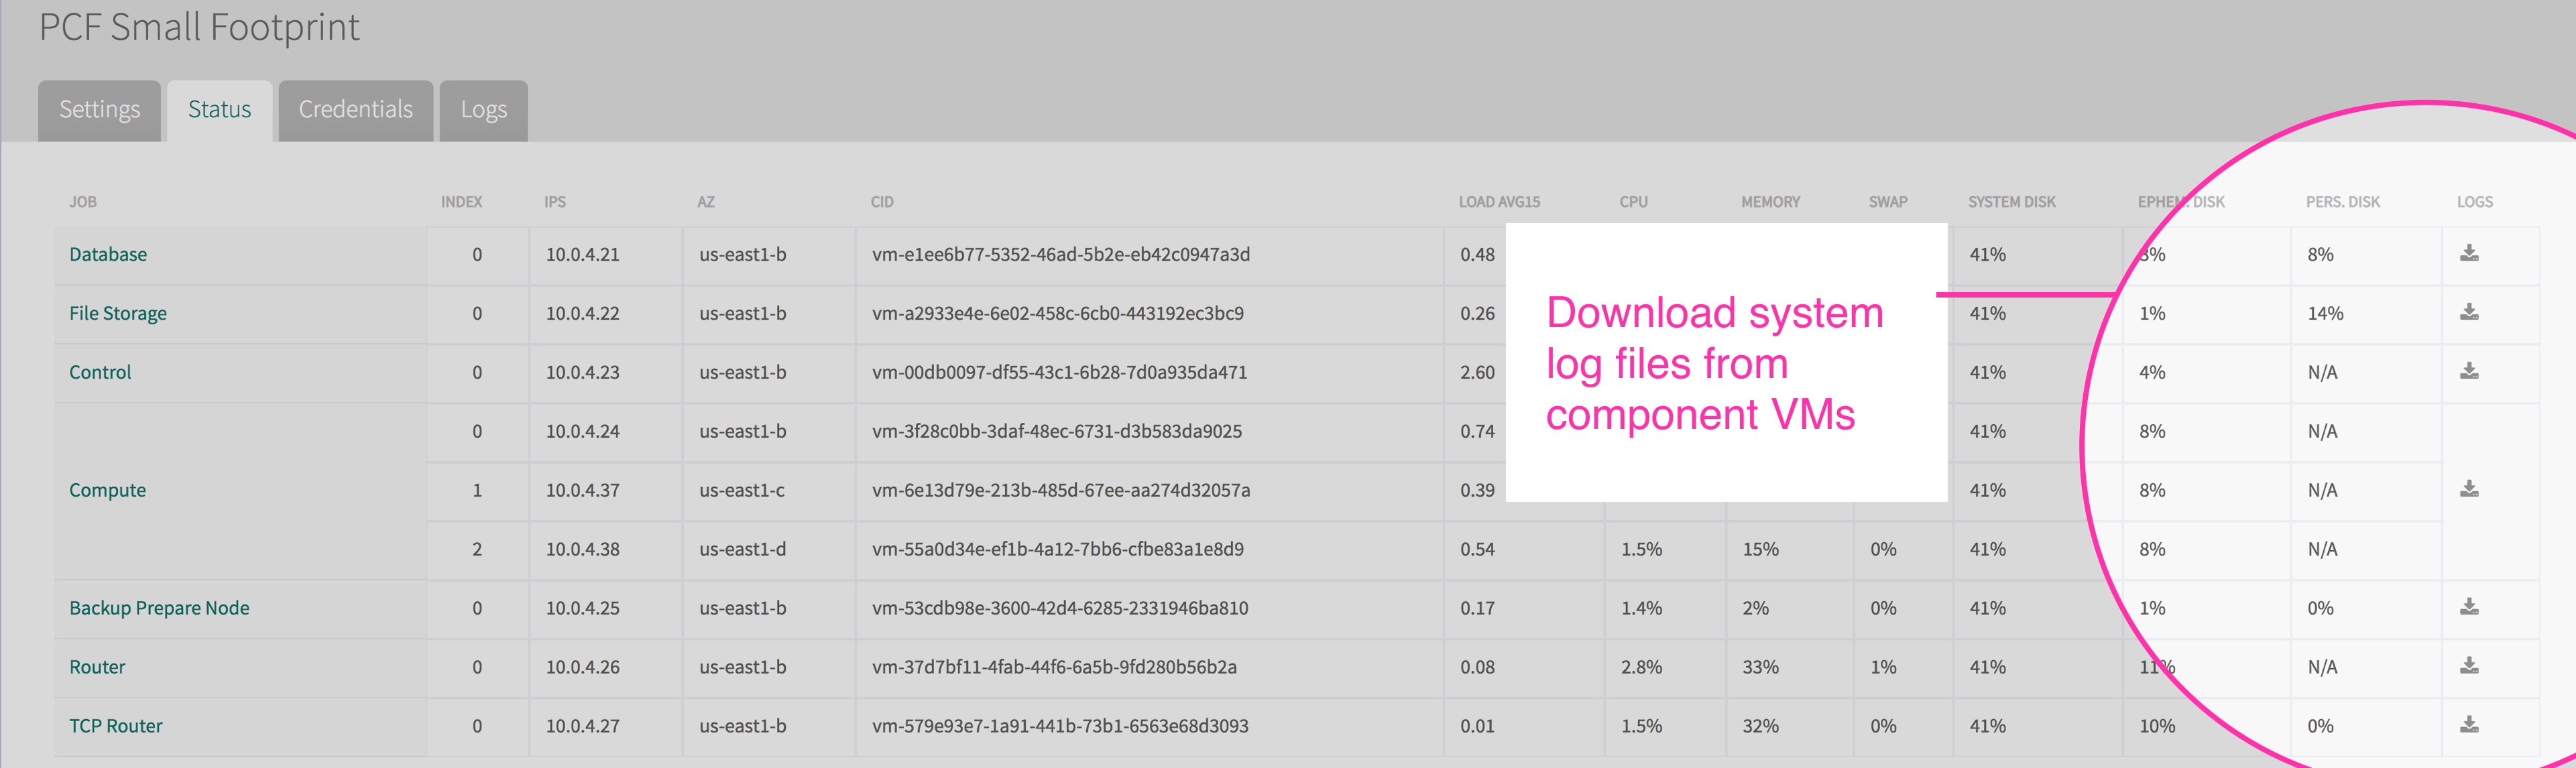Download logs for Router job
The height and width of the screenshot is (768, 2576).
2469,666
